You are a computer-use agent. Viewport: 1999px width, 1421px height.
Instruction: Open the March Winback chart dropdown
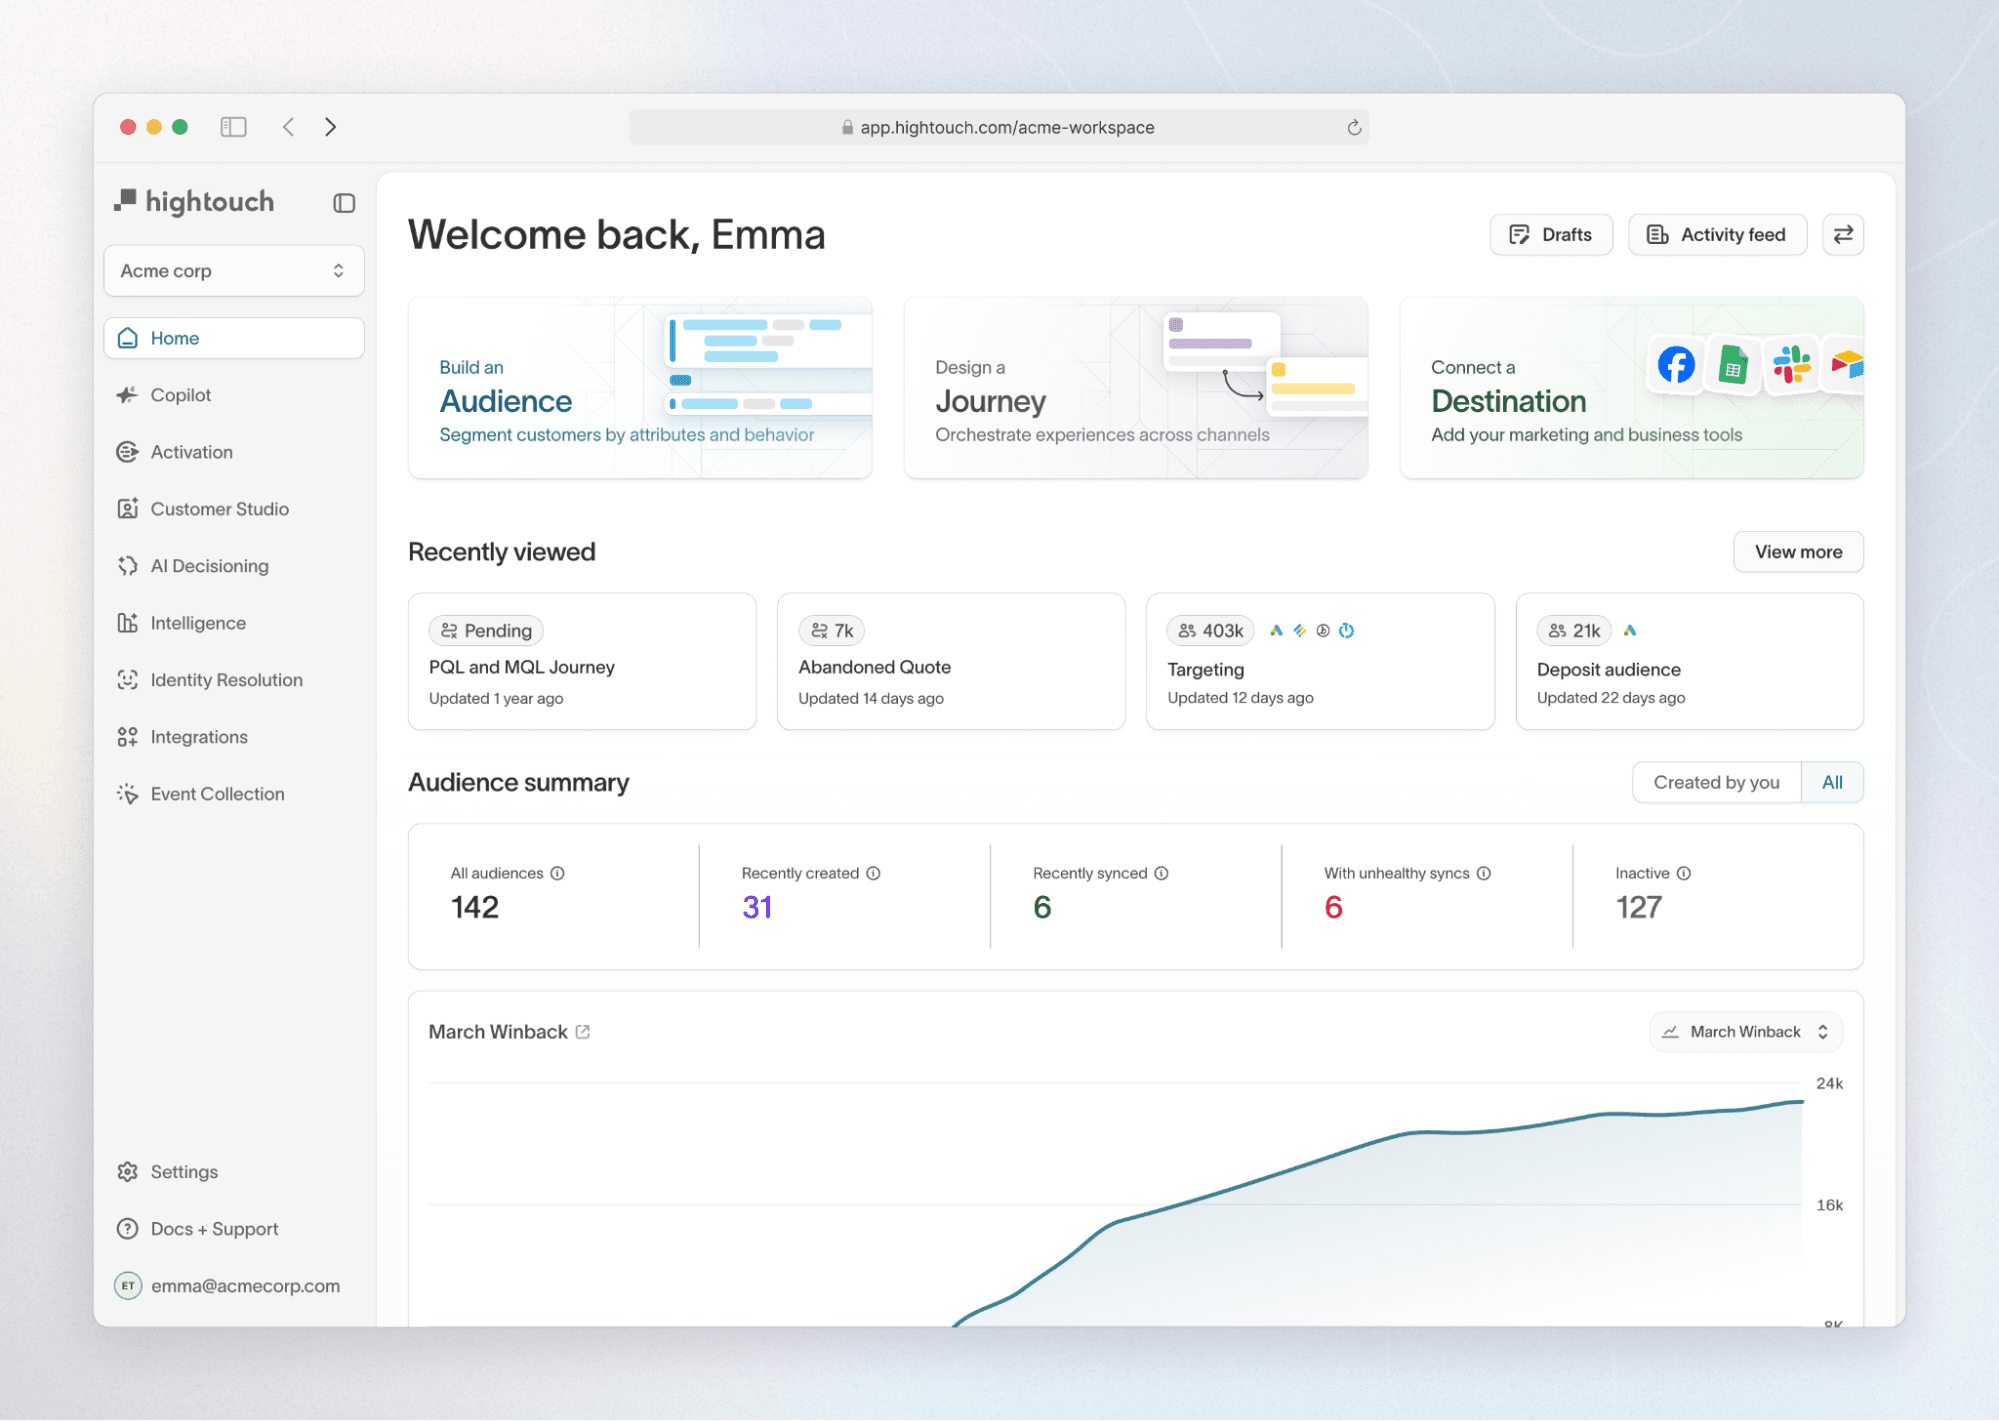click(1745, 1032)
